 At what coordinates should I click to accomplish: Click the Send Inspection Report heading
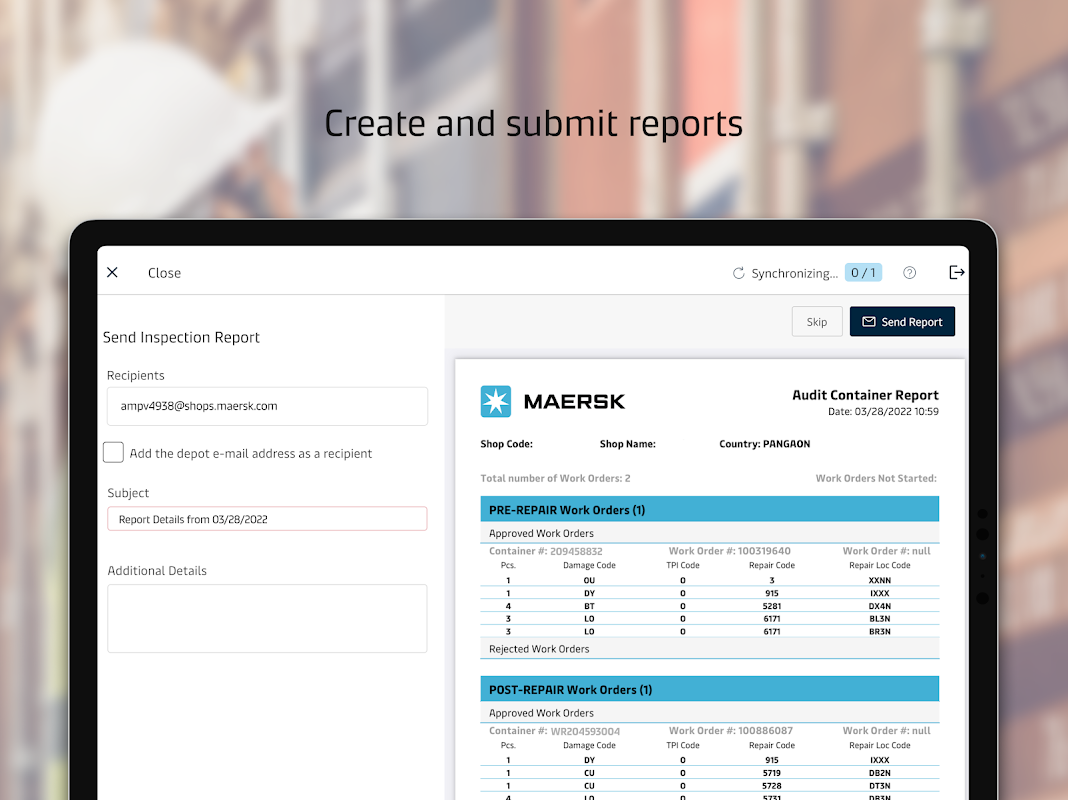181,338
